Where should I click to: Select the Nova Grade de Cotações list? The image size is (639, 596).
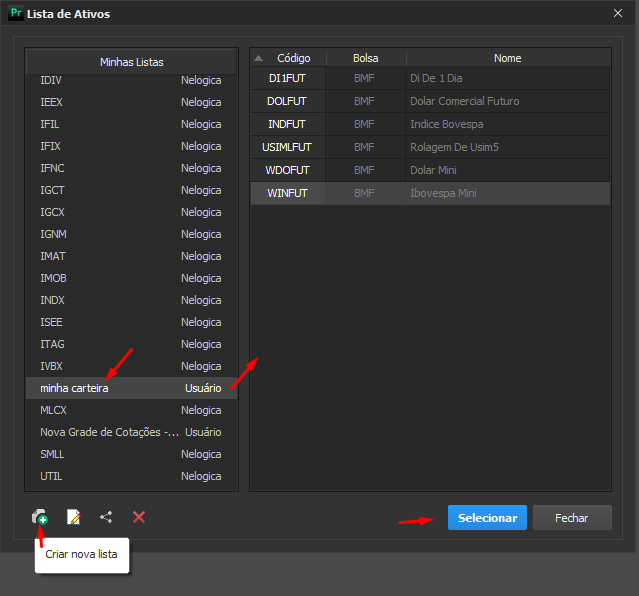[131, 433]
